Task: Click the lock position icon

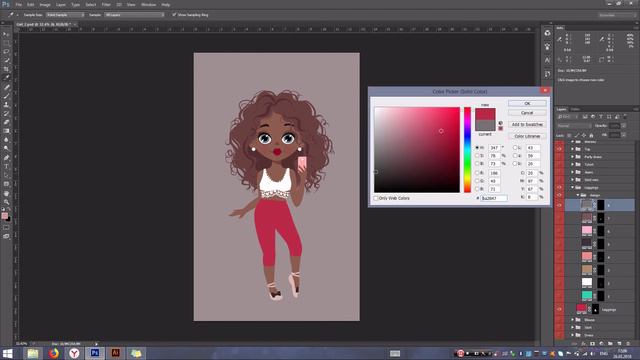Action: pos(584,136)
